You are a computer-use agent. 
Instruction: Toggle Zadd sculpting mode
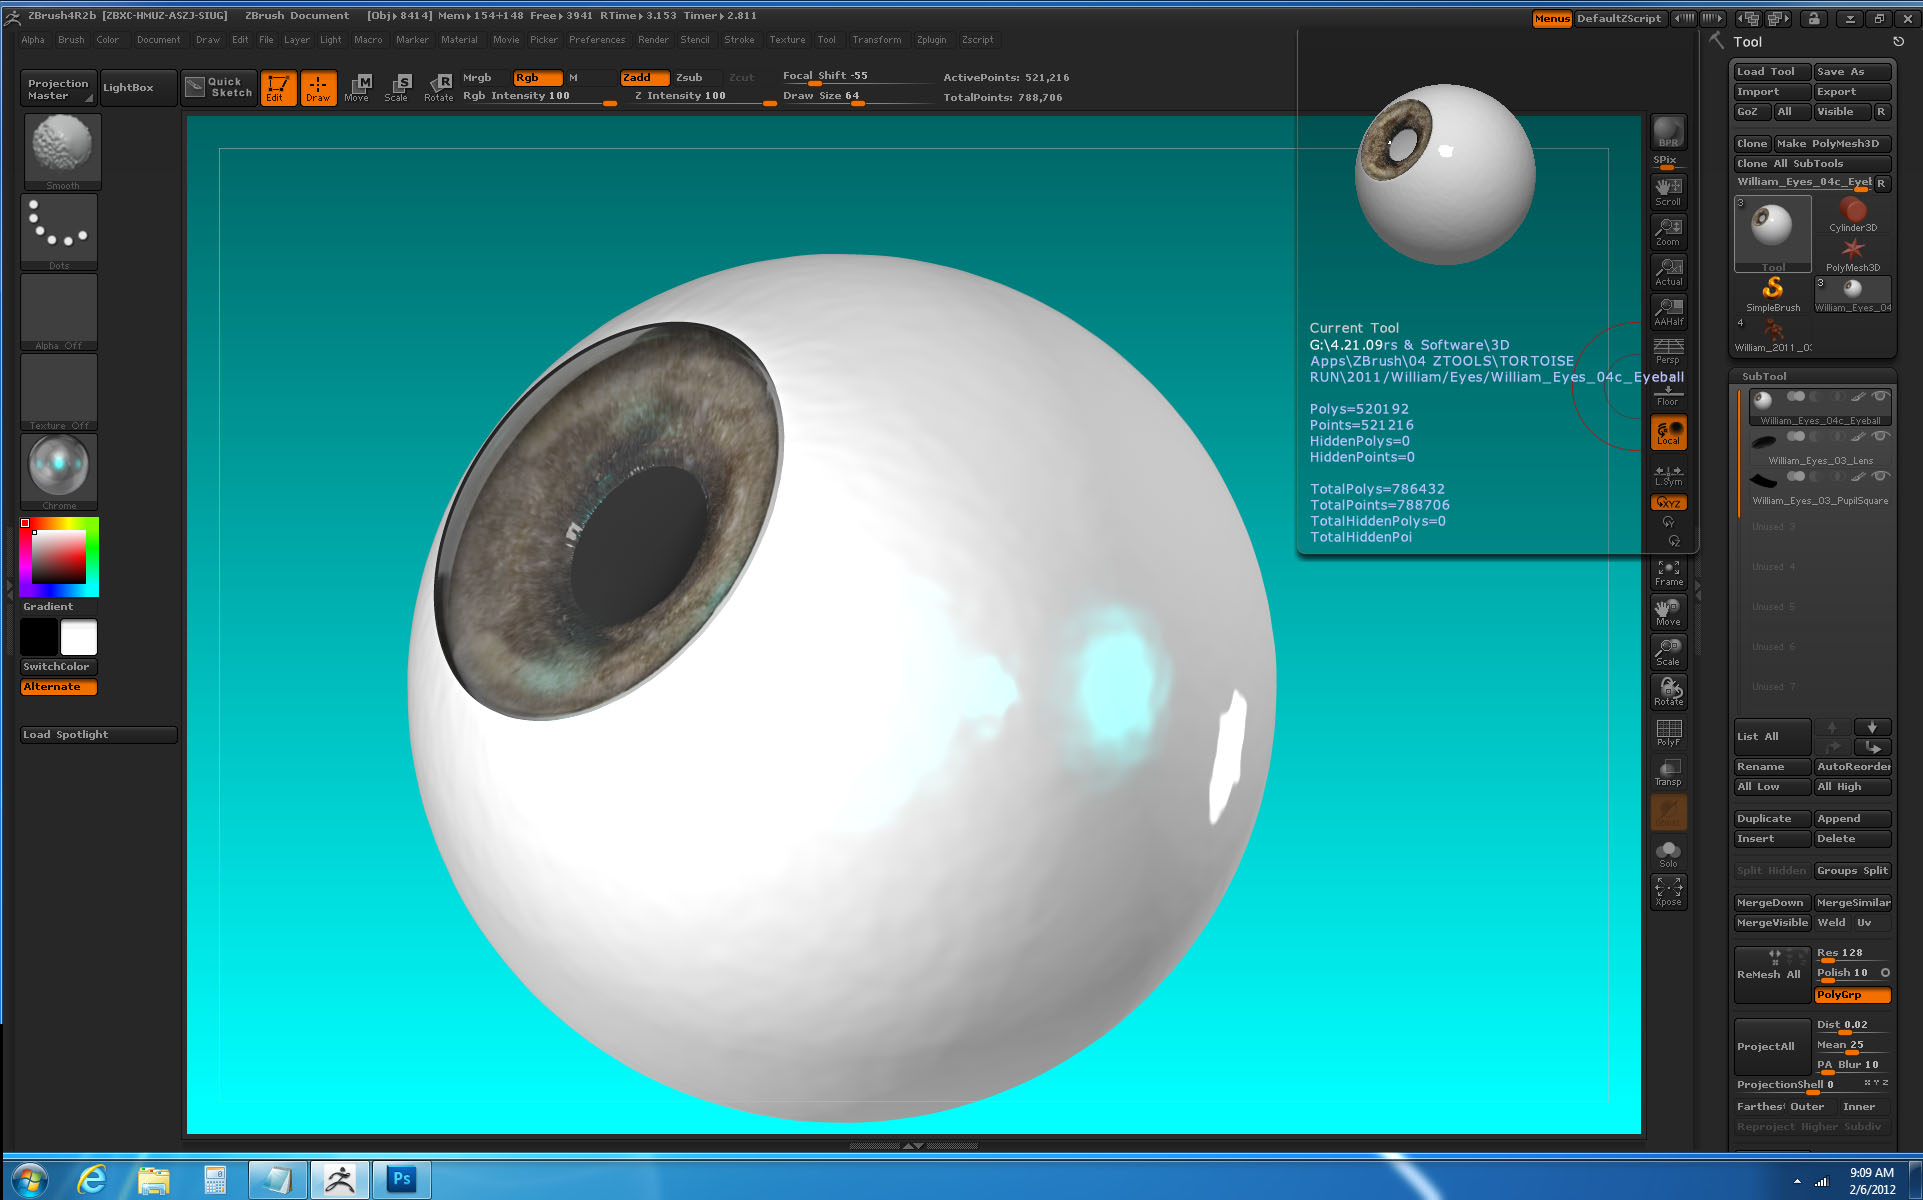[x=643, y=77]
